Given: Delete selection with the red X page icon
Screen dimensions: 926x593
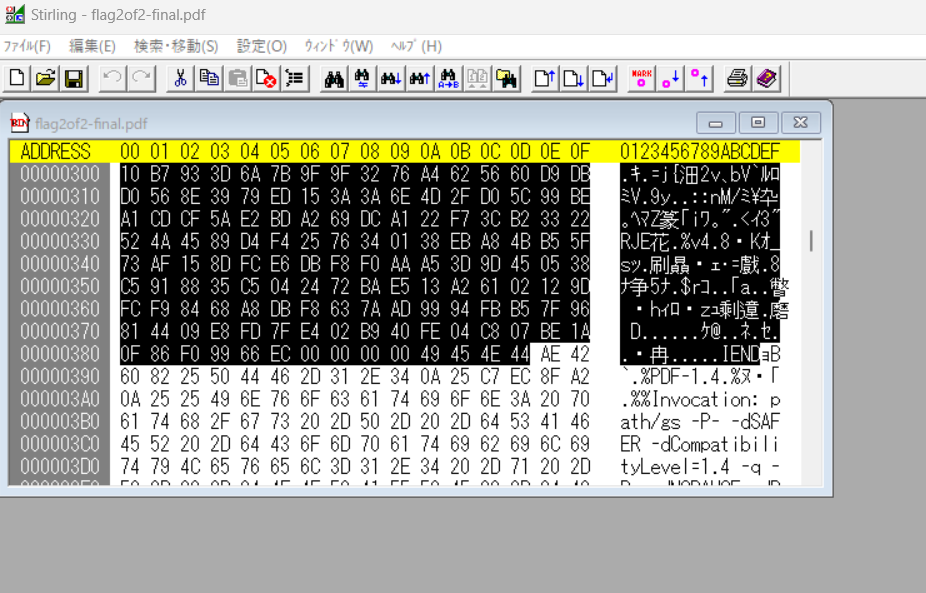Looking at the screenshot, I should (x=266, y=78).
